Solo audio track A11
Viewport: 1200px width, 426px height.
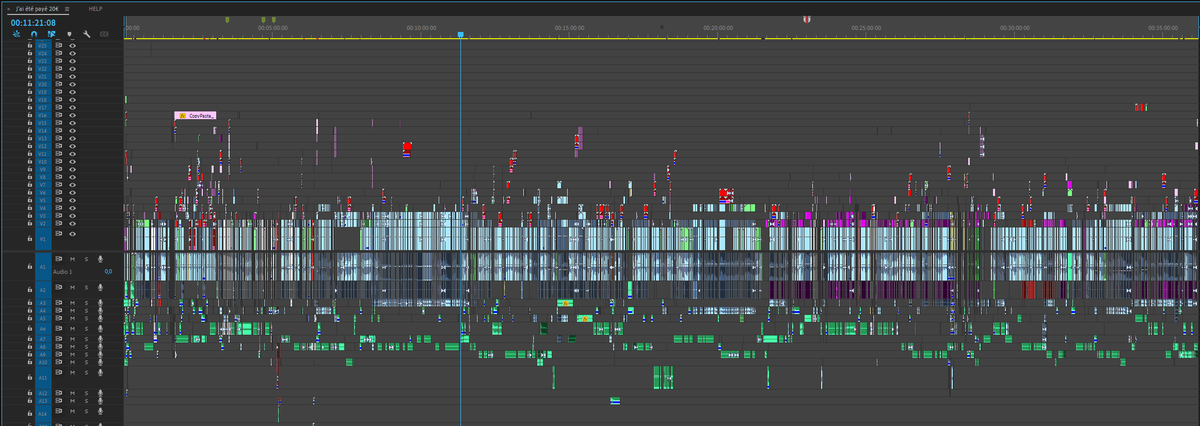click(86, 372)
